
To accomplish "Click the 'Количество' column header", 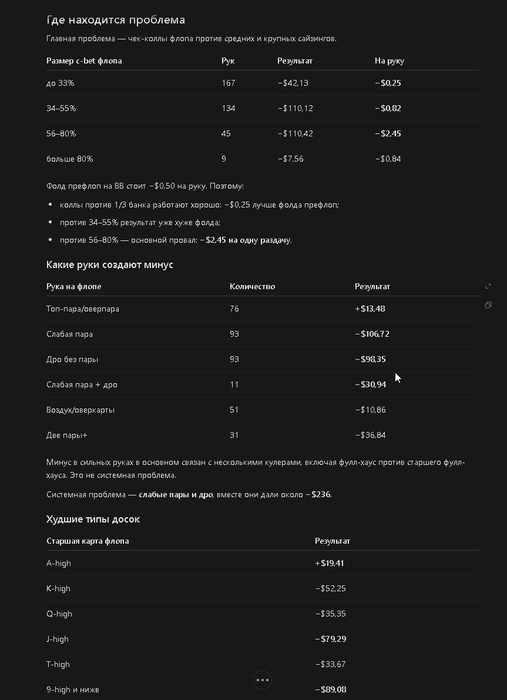I will coord(252,287).
